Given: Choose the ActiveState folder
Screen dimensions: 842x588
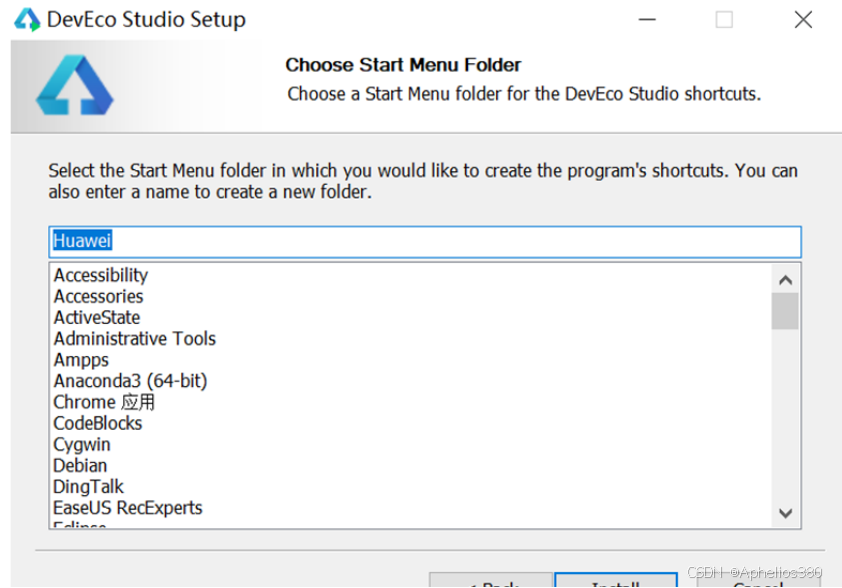Looking at the screenshot, I should [x=97, y=317].
